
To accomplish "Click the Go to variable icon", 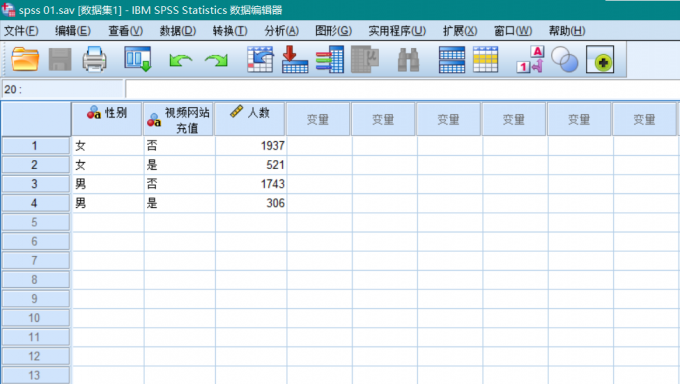I will point(295,59).
